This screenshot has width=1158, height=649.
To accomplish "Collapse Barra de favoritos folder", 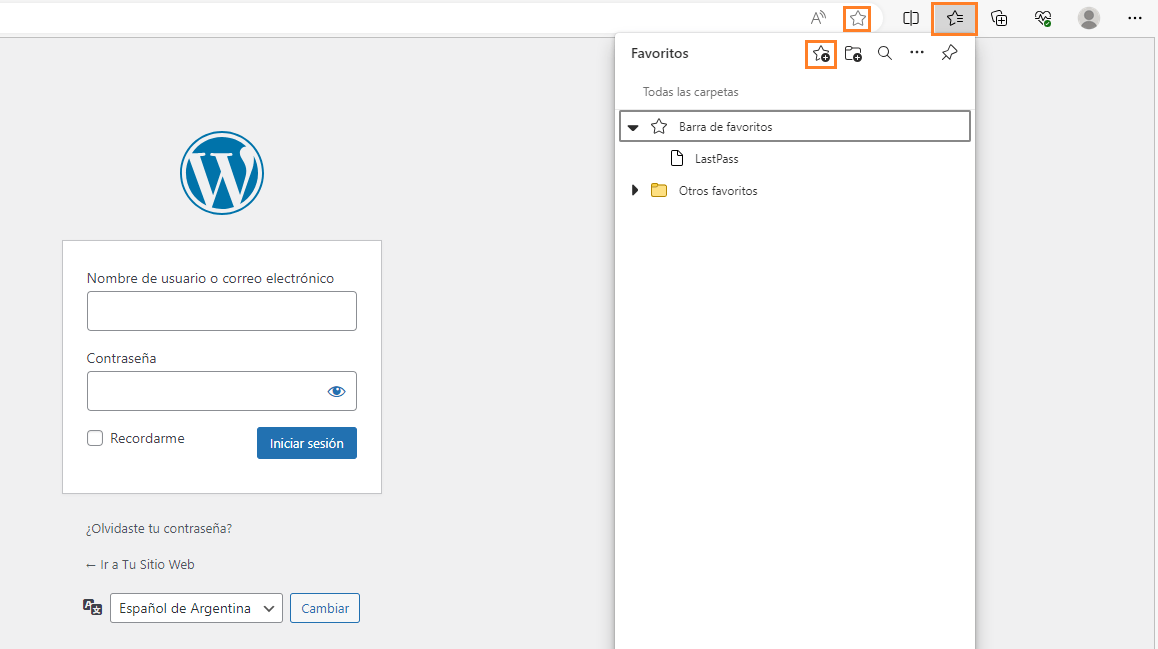I will [x=633, y=127].
